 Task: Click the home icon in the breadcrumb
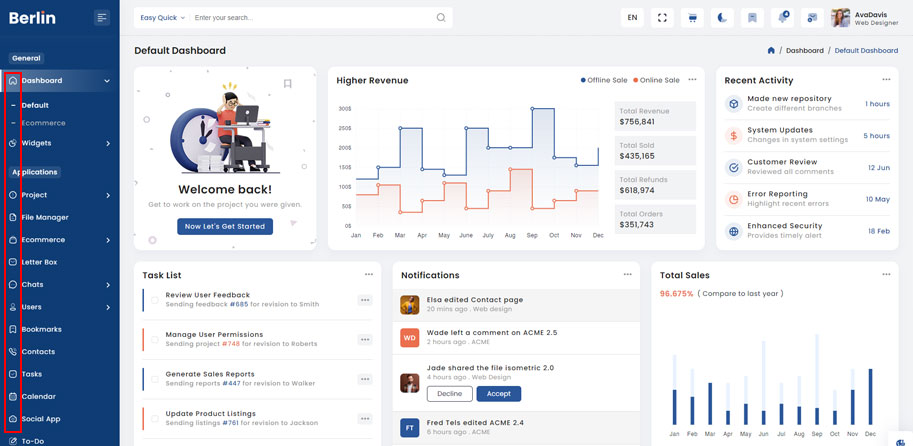coord(771,50)
